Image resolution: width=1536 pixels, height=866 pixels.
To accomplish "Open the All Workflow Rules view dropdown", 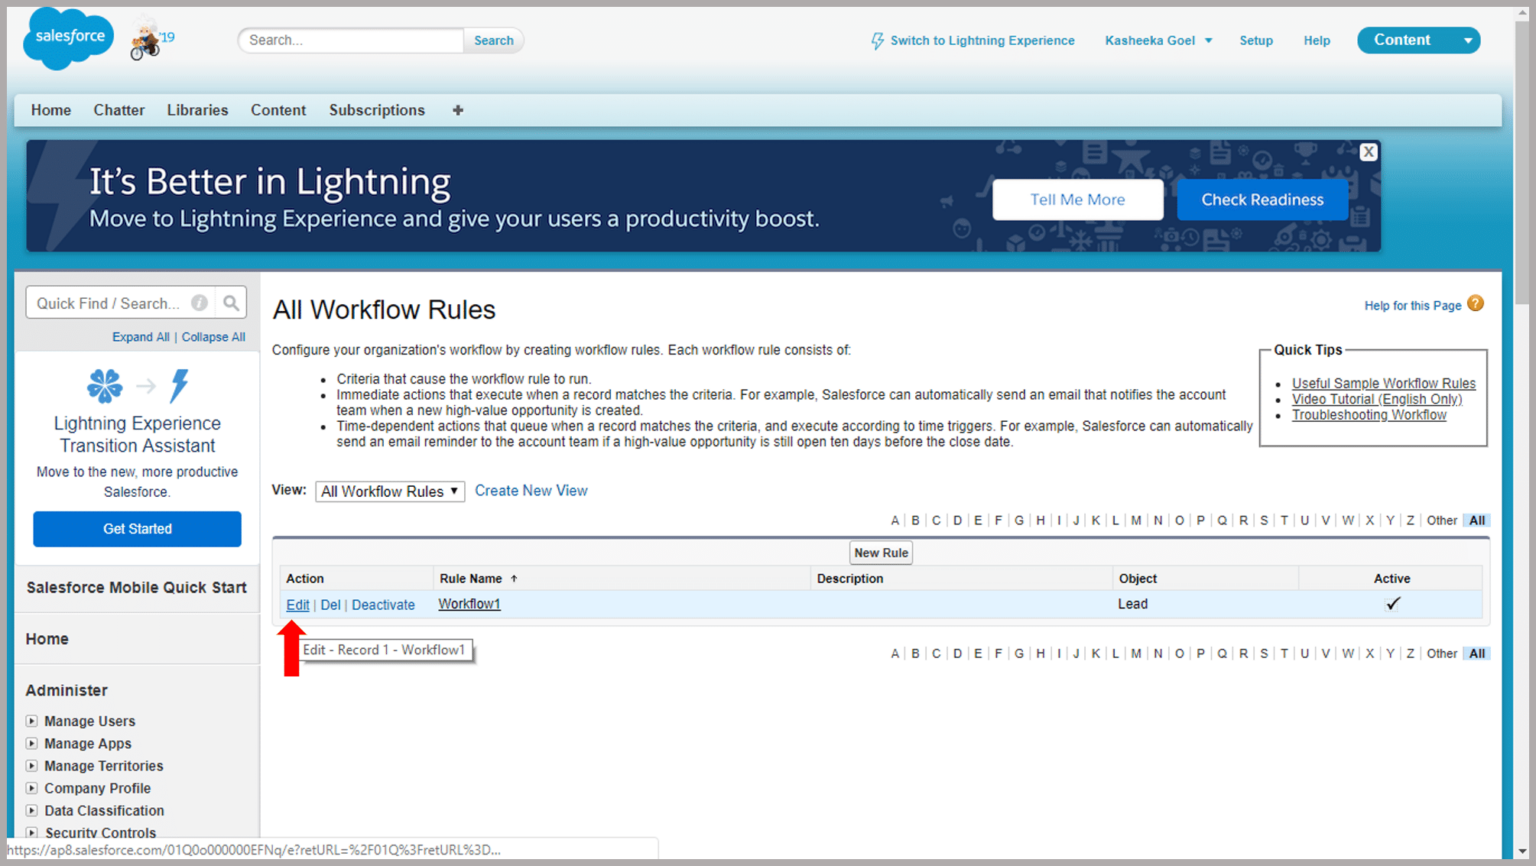I will (389, 491).
